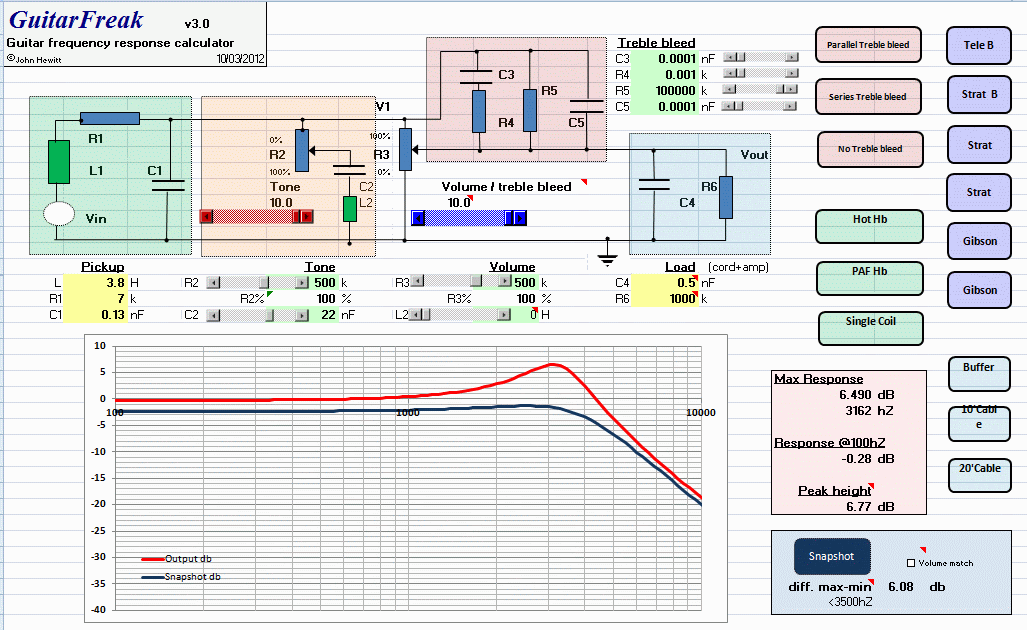Click the R2 scrollbar thumb
The image size is (1027, 630).
pos(264,282)
